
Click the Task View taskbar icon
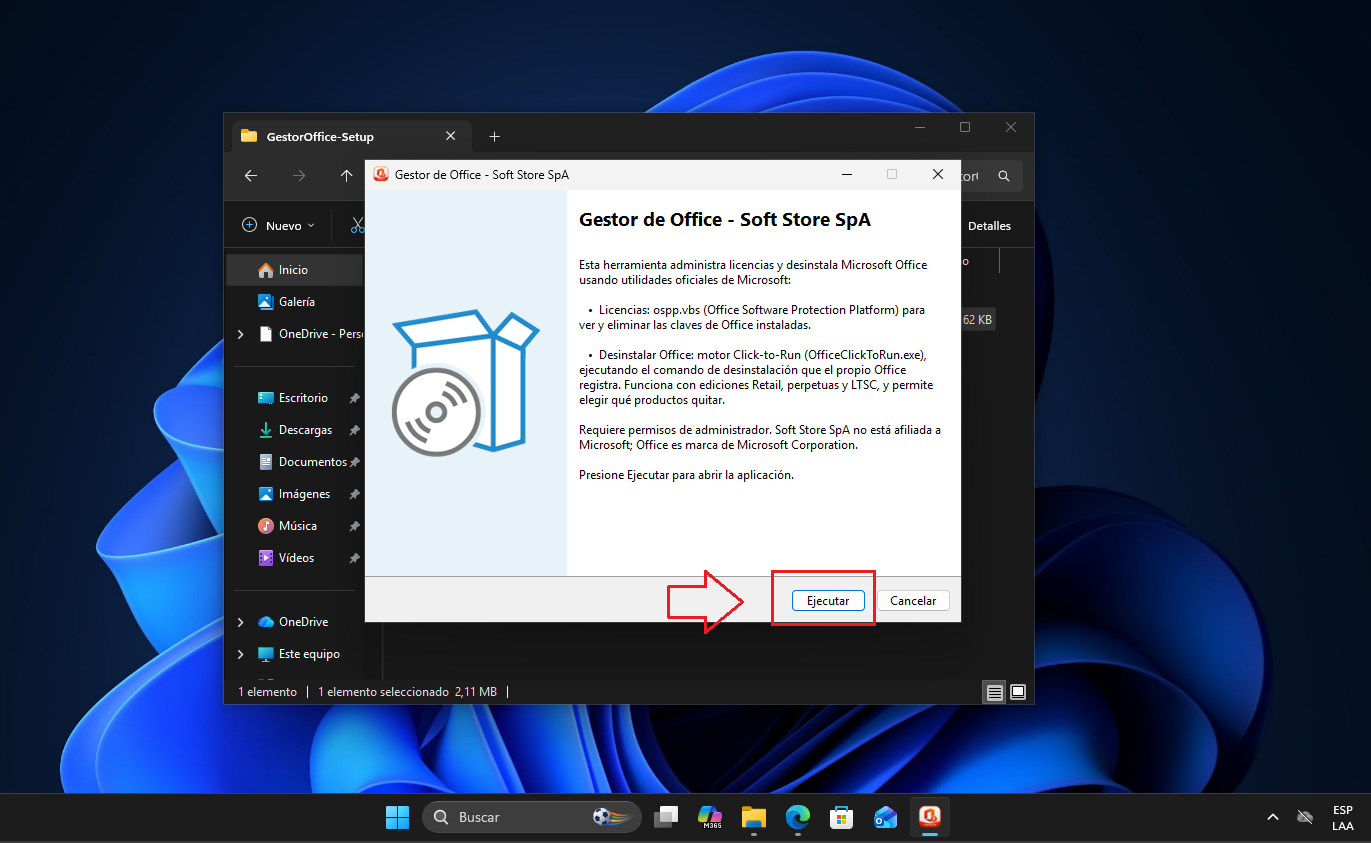[x=666, y=817]
